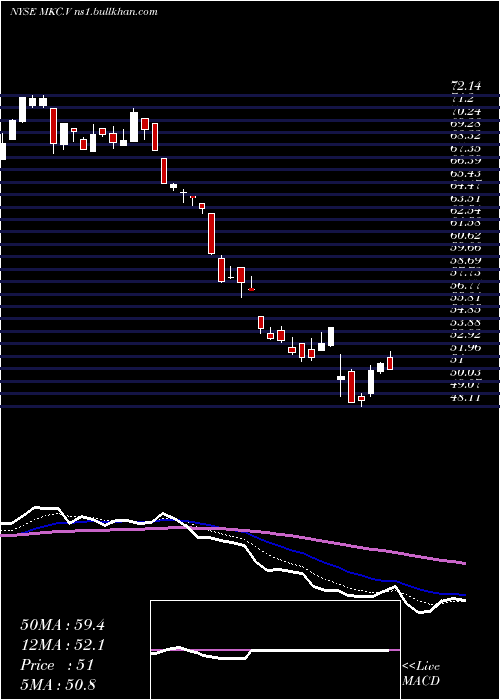500x700 pixels.
Task: Click the 12MA : 52.1 readout
Action: (62, 645)
